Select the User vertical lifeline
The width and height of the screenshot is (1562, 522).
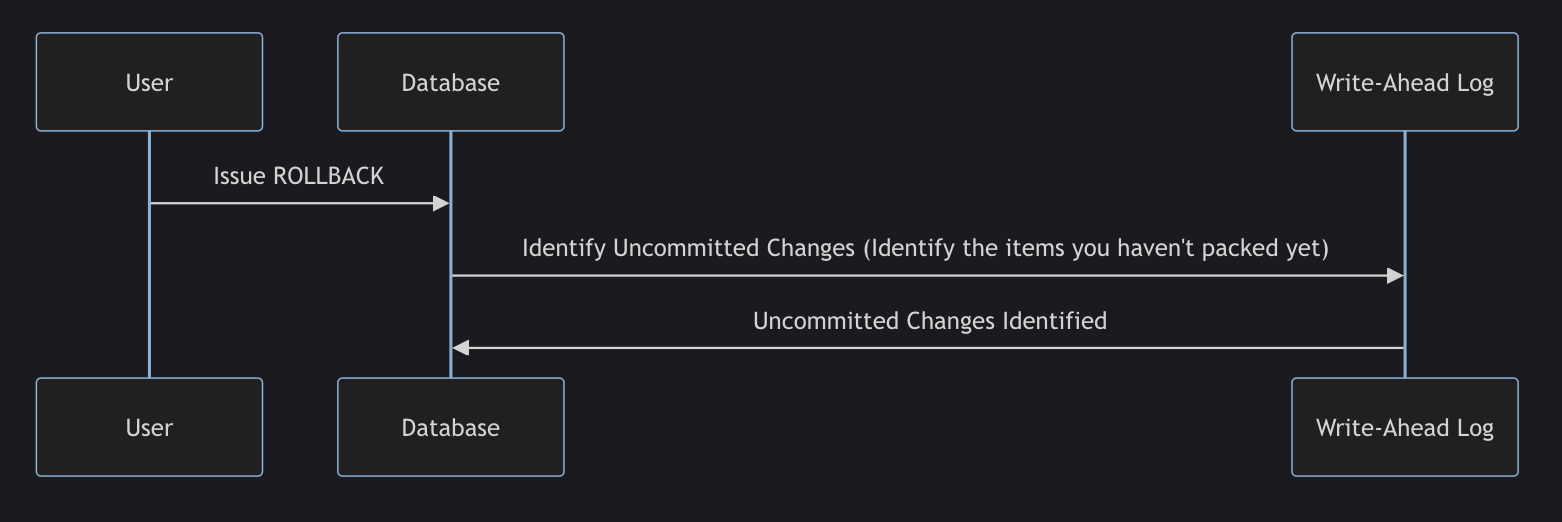pyautogui.click(x=149, y=290)
